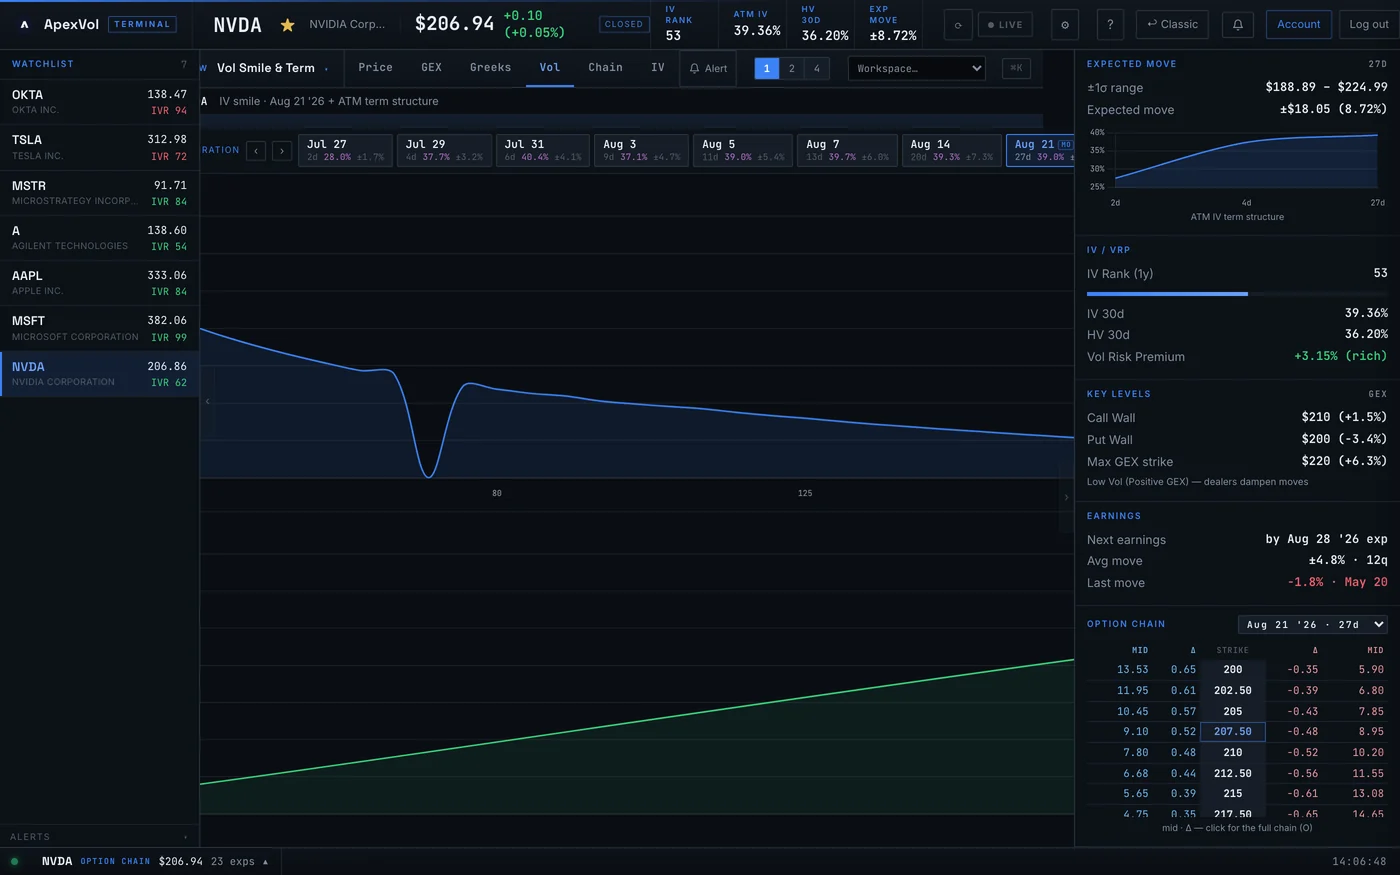Open the GEX tab
1400x875 pixels.
[432, 68]
